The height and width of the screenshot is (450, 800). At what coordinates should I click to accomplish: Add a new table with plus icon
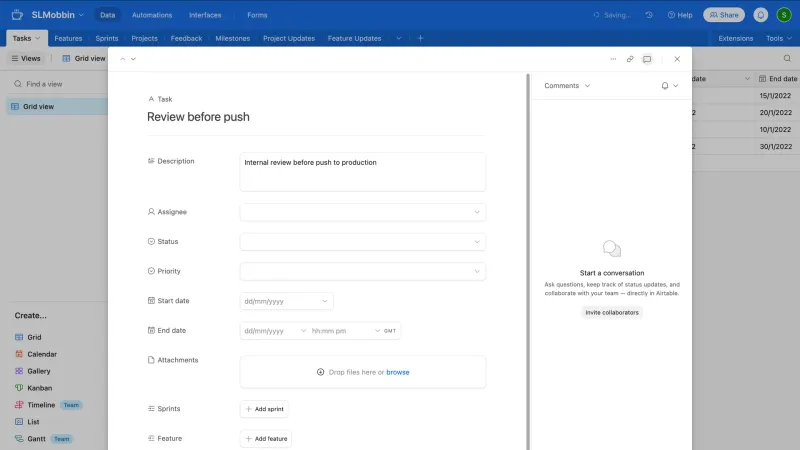420,38
